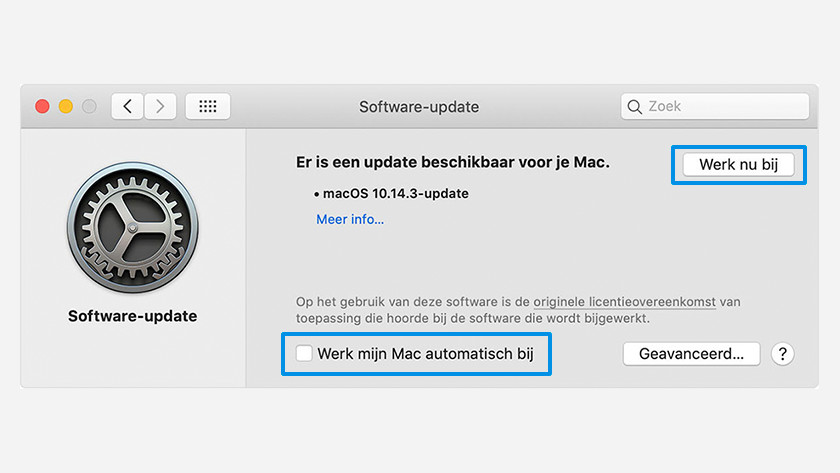Enable 'Werk mijn Mac automatisch bij' checkbox

coord(304,353)
